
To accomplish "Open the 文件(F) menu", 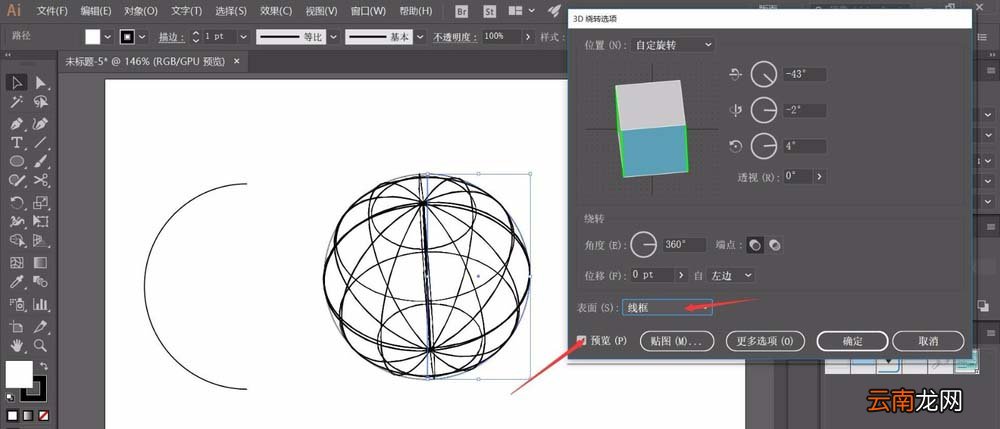I will click(x=52, y=11).
